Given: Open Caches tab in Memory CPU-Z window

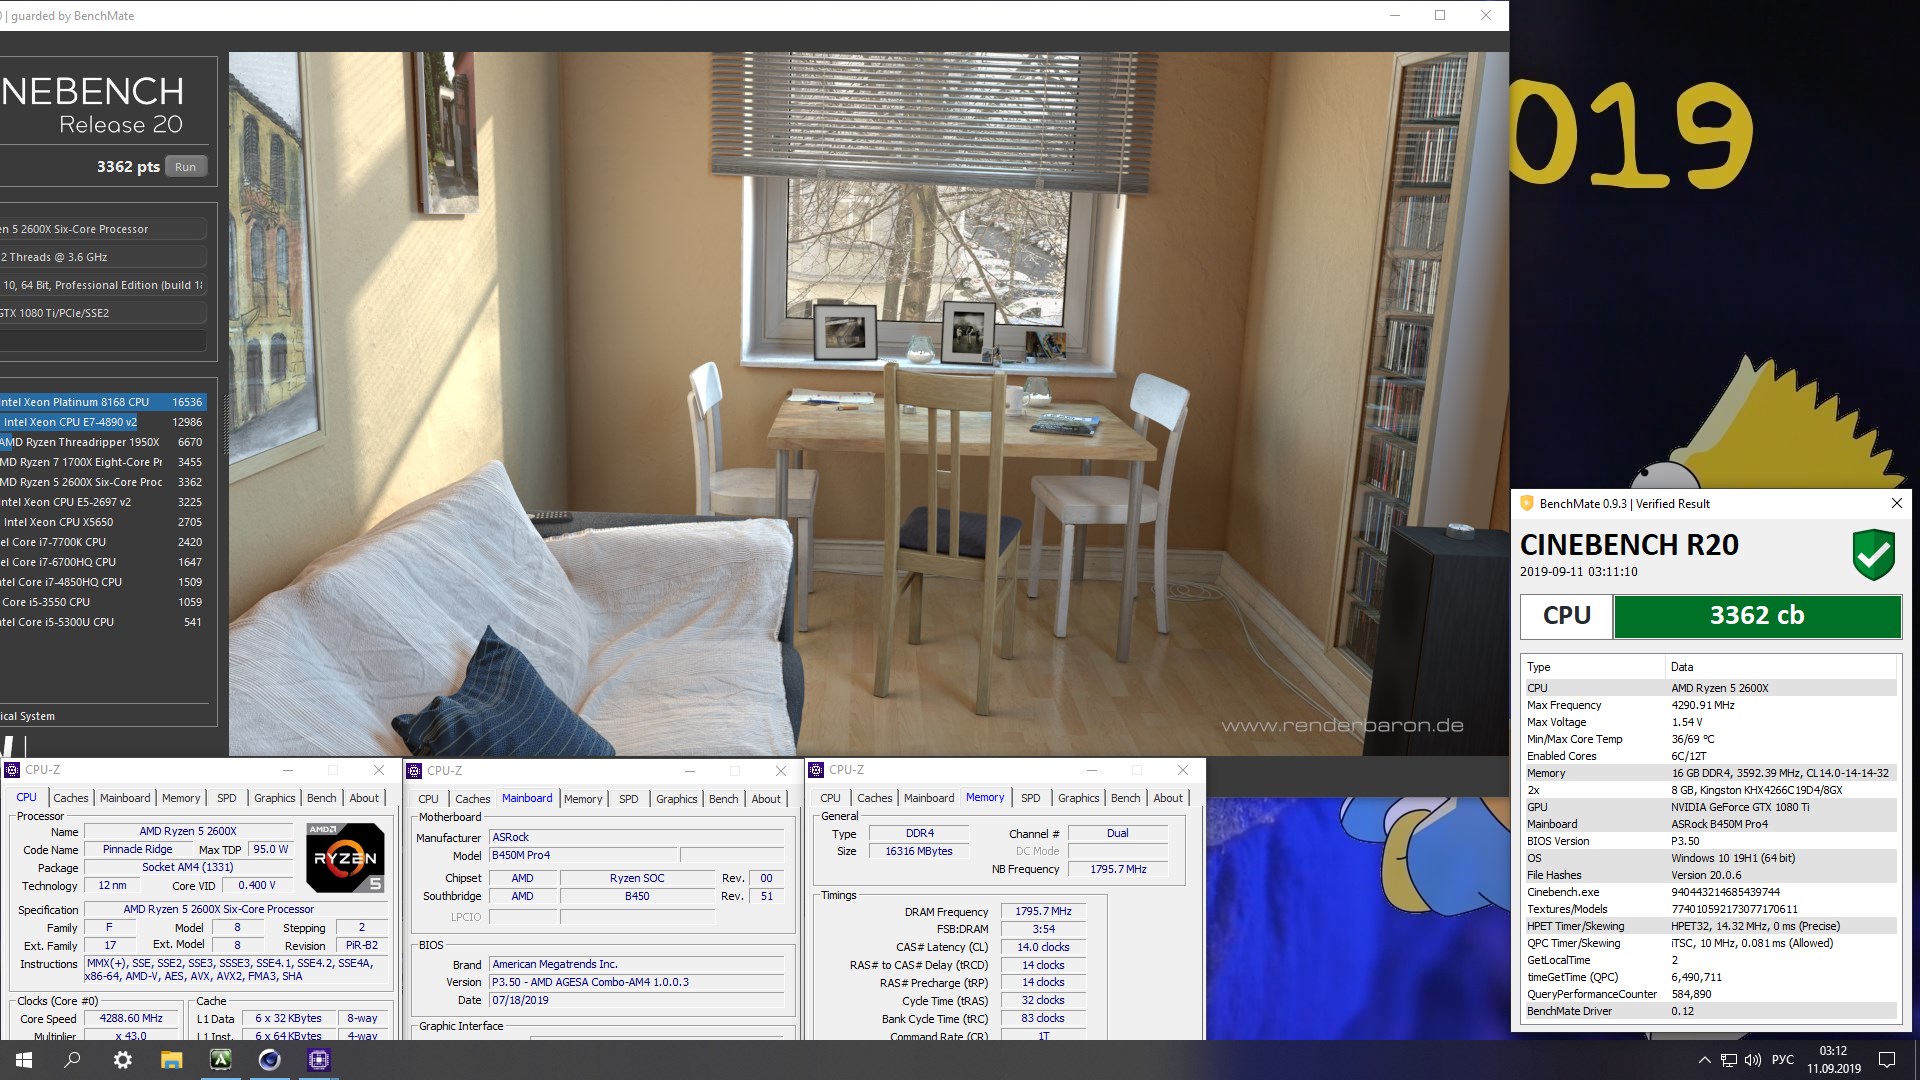Looking at the screenshot, I should pos(874,798).
